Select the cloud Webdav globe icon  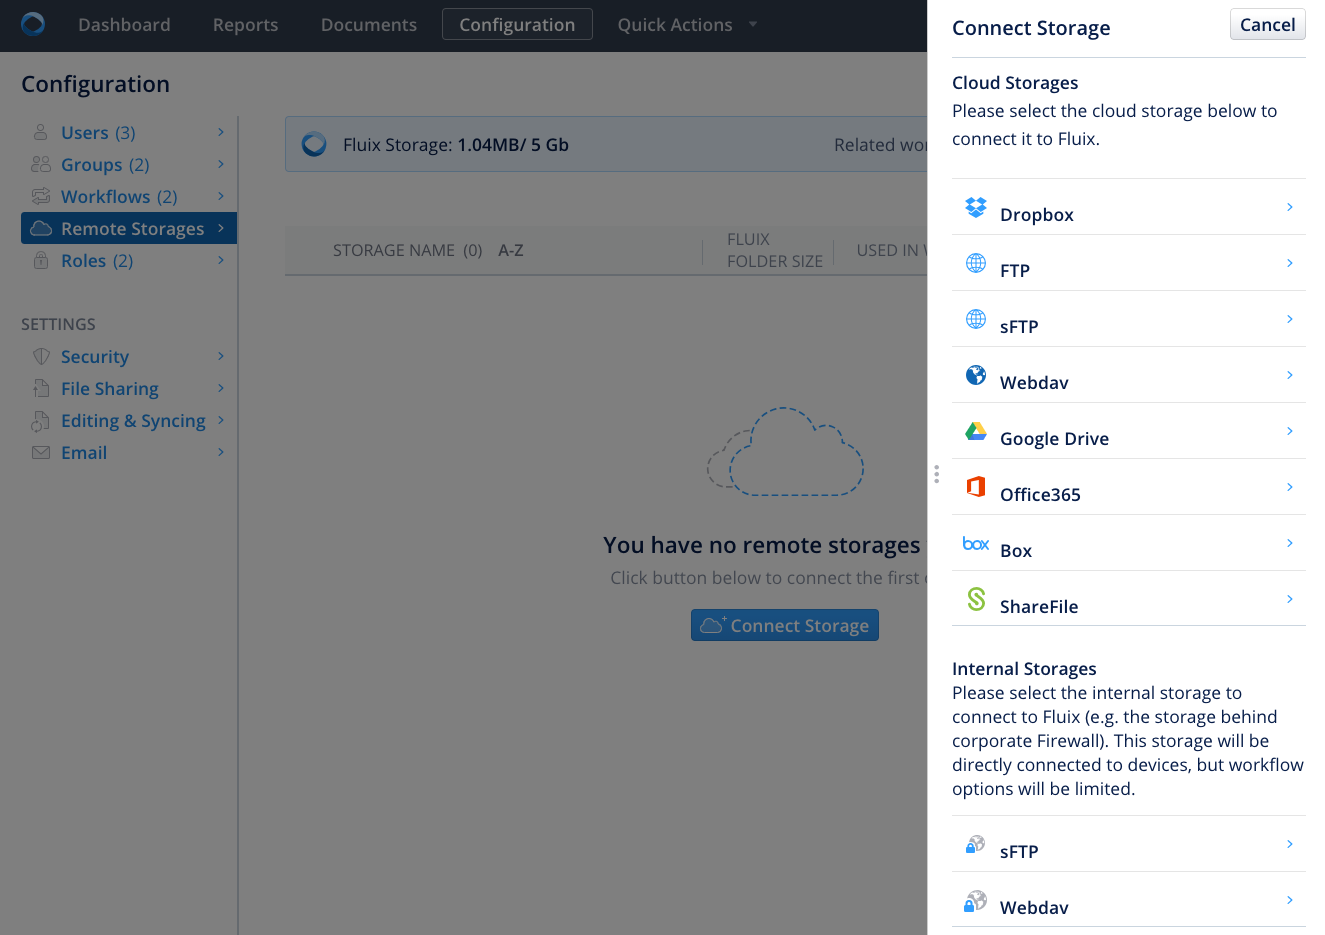(x=975, y=375)
